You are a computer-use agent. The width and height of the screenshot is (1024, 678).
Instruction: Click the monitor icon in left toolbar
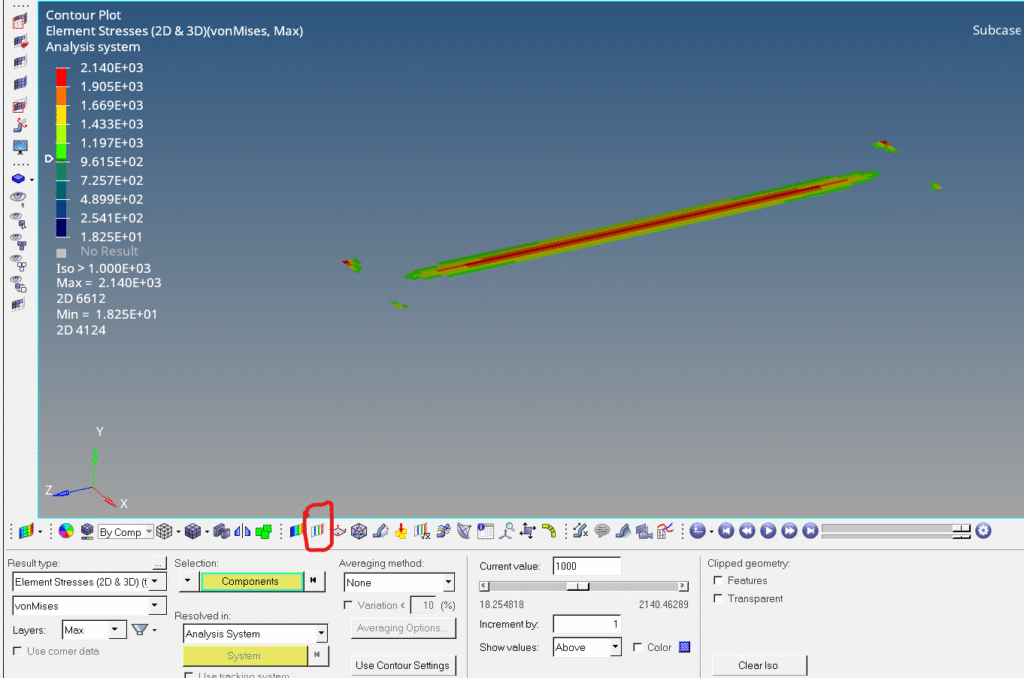click(20, 146)
